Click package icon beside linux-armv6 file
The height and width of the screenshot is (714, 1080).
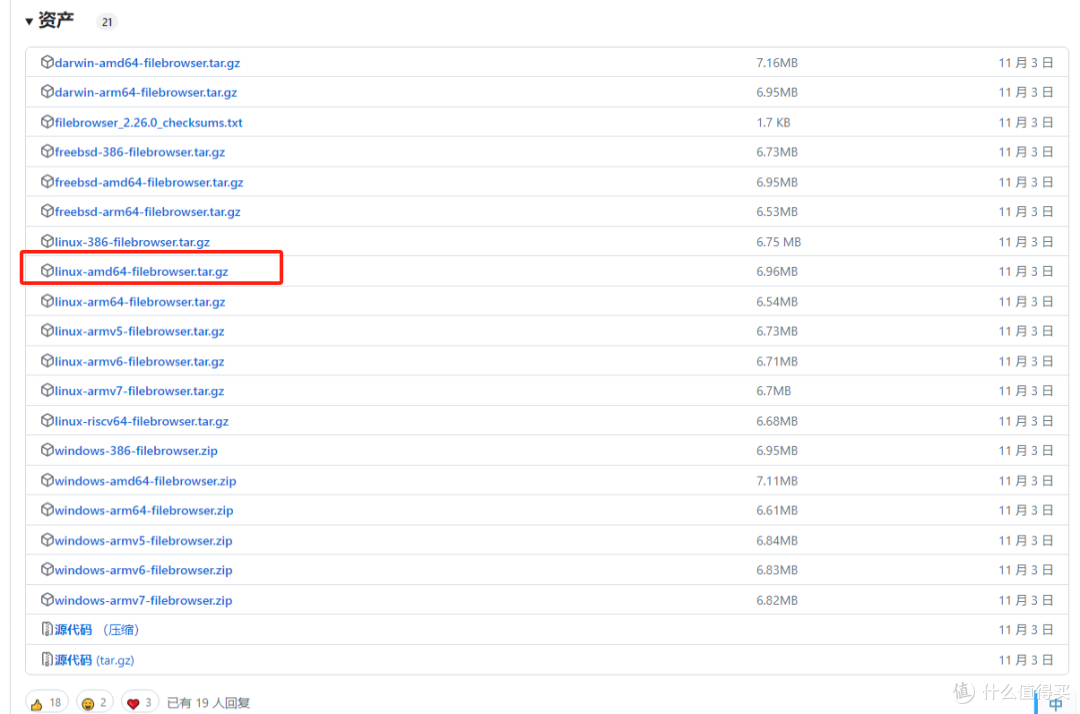point(47,361)
